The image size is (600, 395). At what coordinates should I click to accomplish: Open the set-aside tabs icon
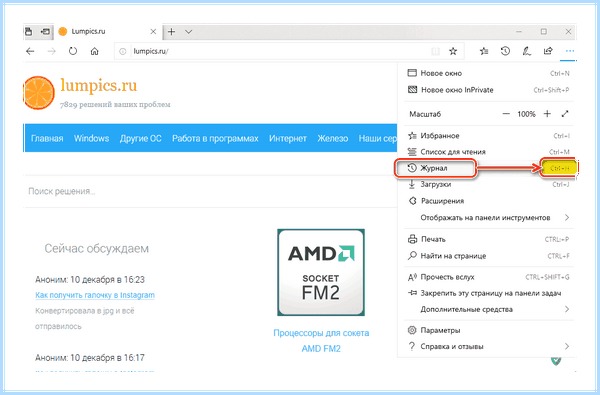tap(29, 31)
